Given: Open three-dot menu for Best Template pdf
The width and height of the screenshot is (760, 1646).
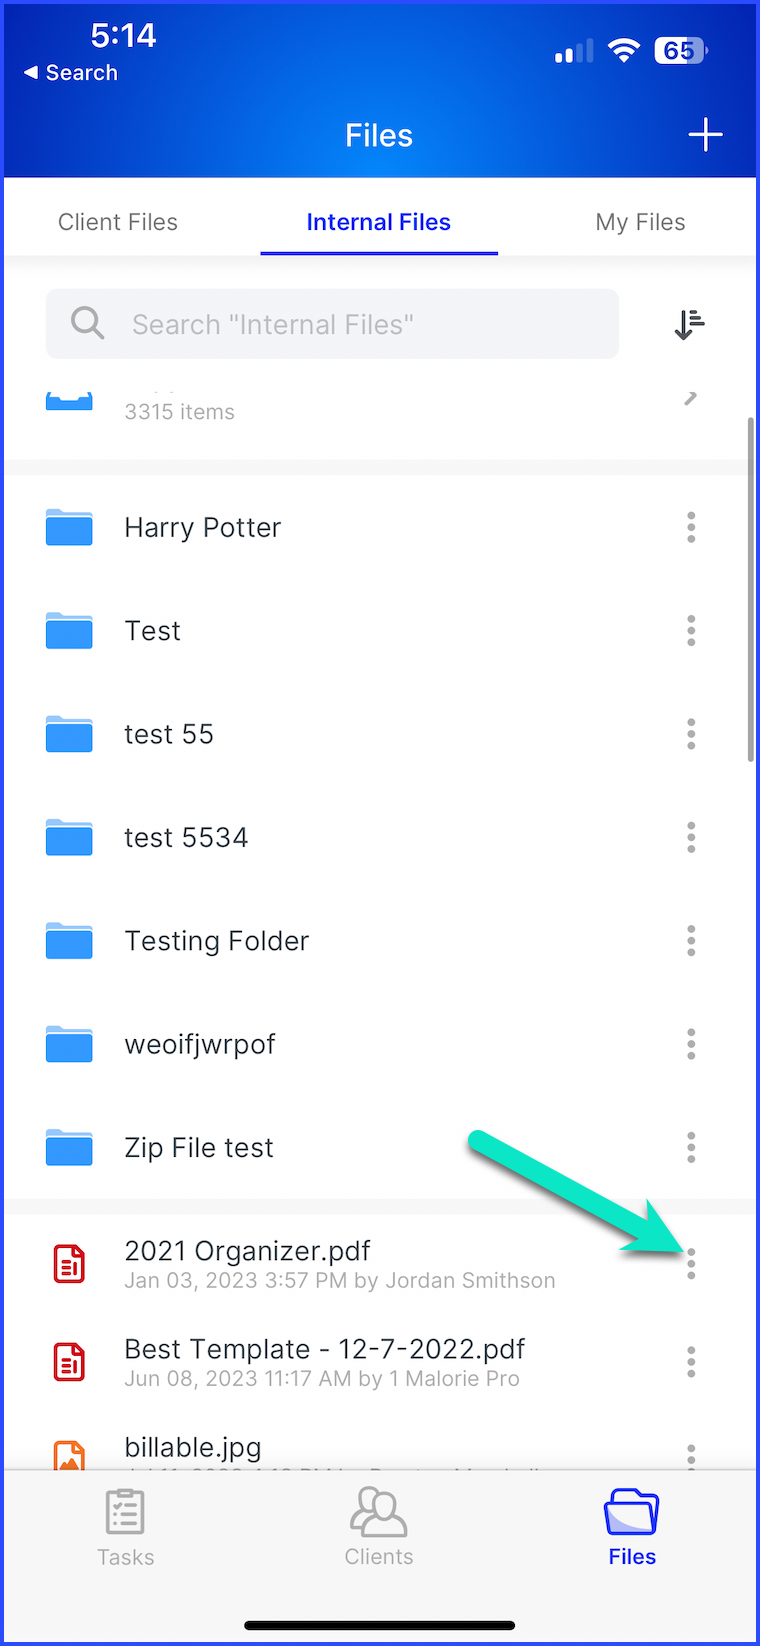Looking at the screenshot, I should 691,1362.
